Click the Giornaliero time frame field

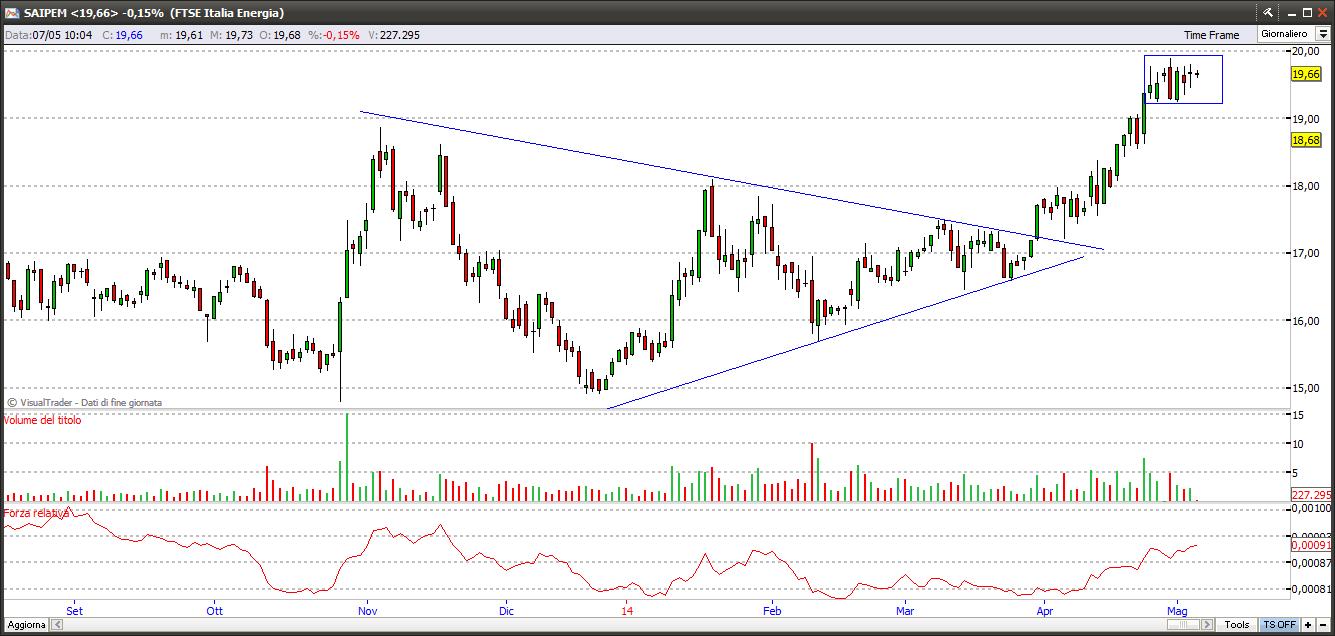1286,34
